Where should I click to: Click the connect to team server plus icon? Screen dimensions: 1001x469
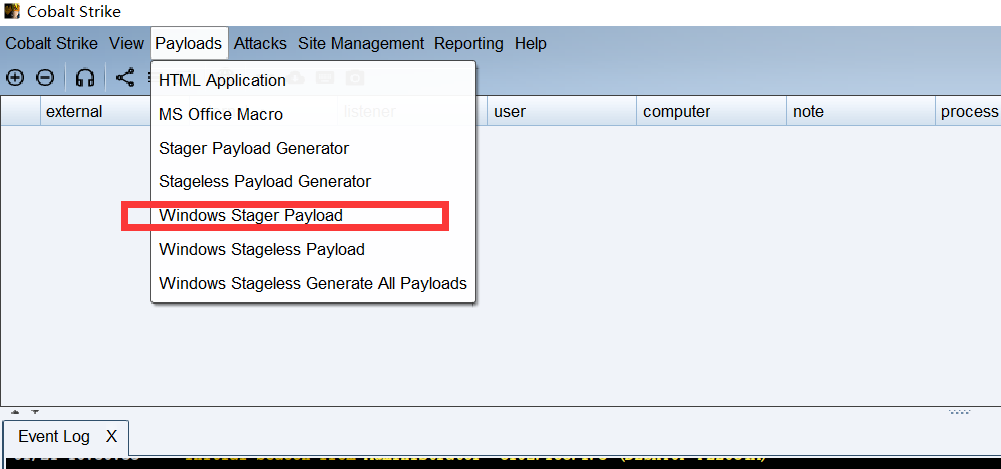[x=15, y=78]
